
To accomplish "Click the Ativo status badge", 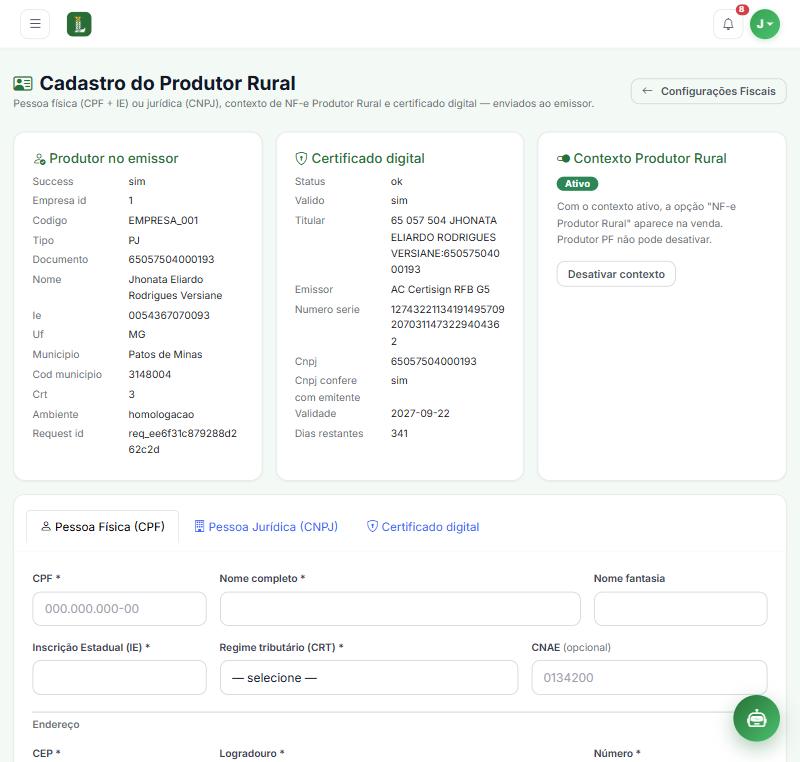I will coord(577,184).
